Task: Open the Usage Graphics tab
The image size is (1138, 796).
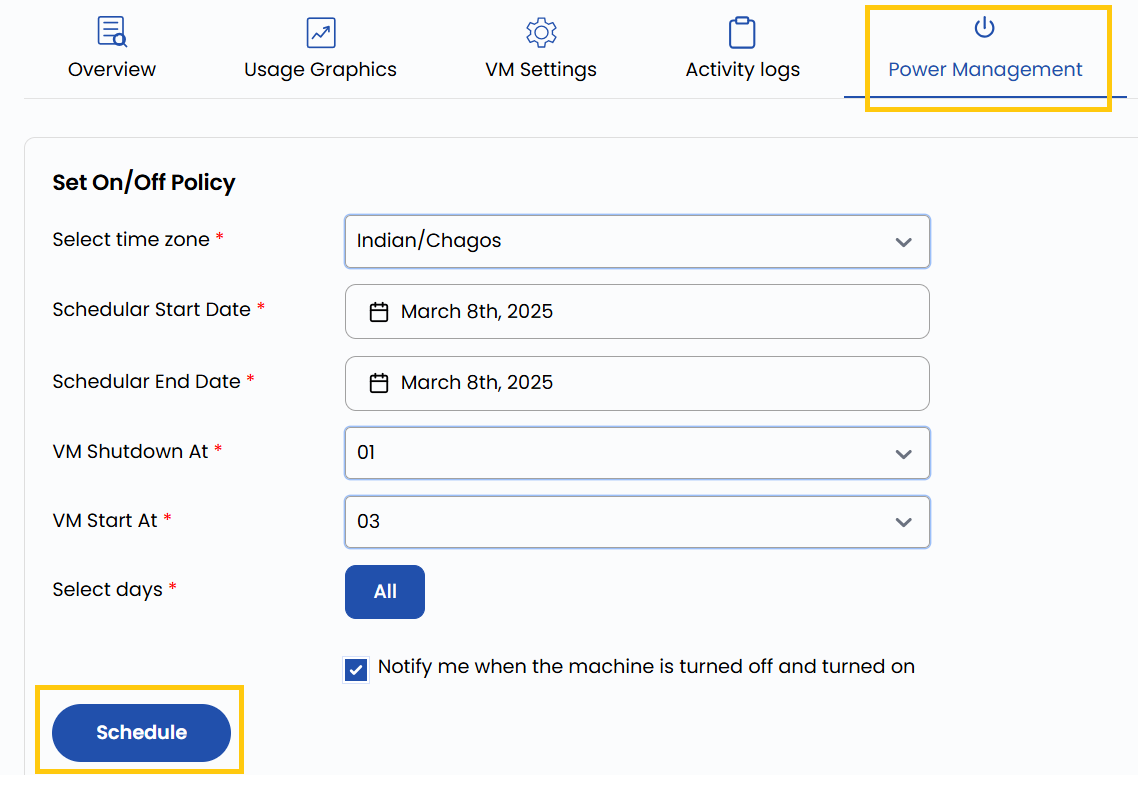Action: coord(320,70)
